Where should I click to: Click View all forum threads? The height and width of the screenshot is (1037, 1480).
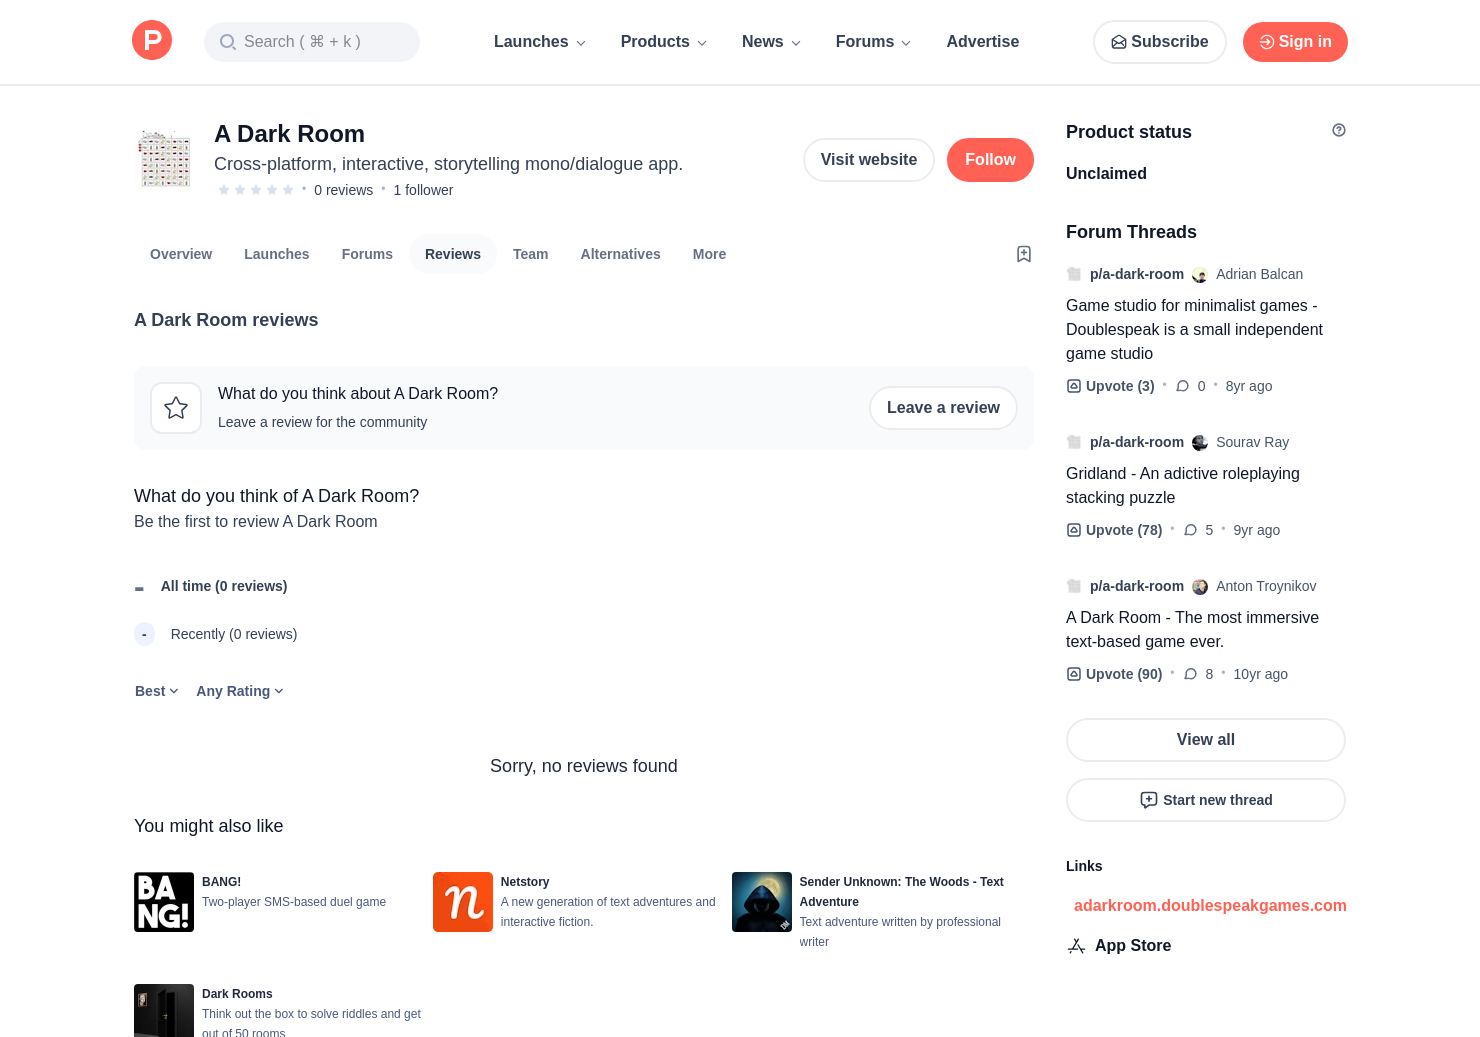pyautogui.click(x=1206, y=740)
